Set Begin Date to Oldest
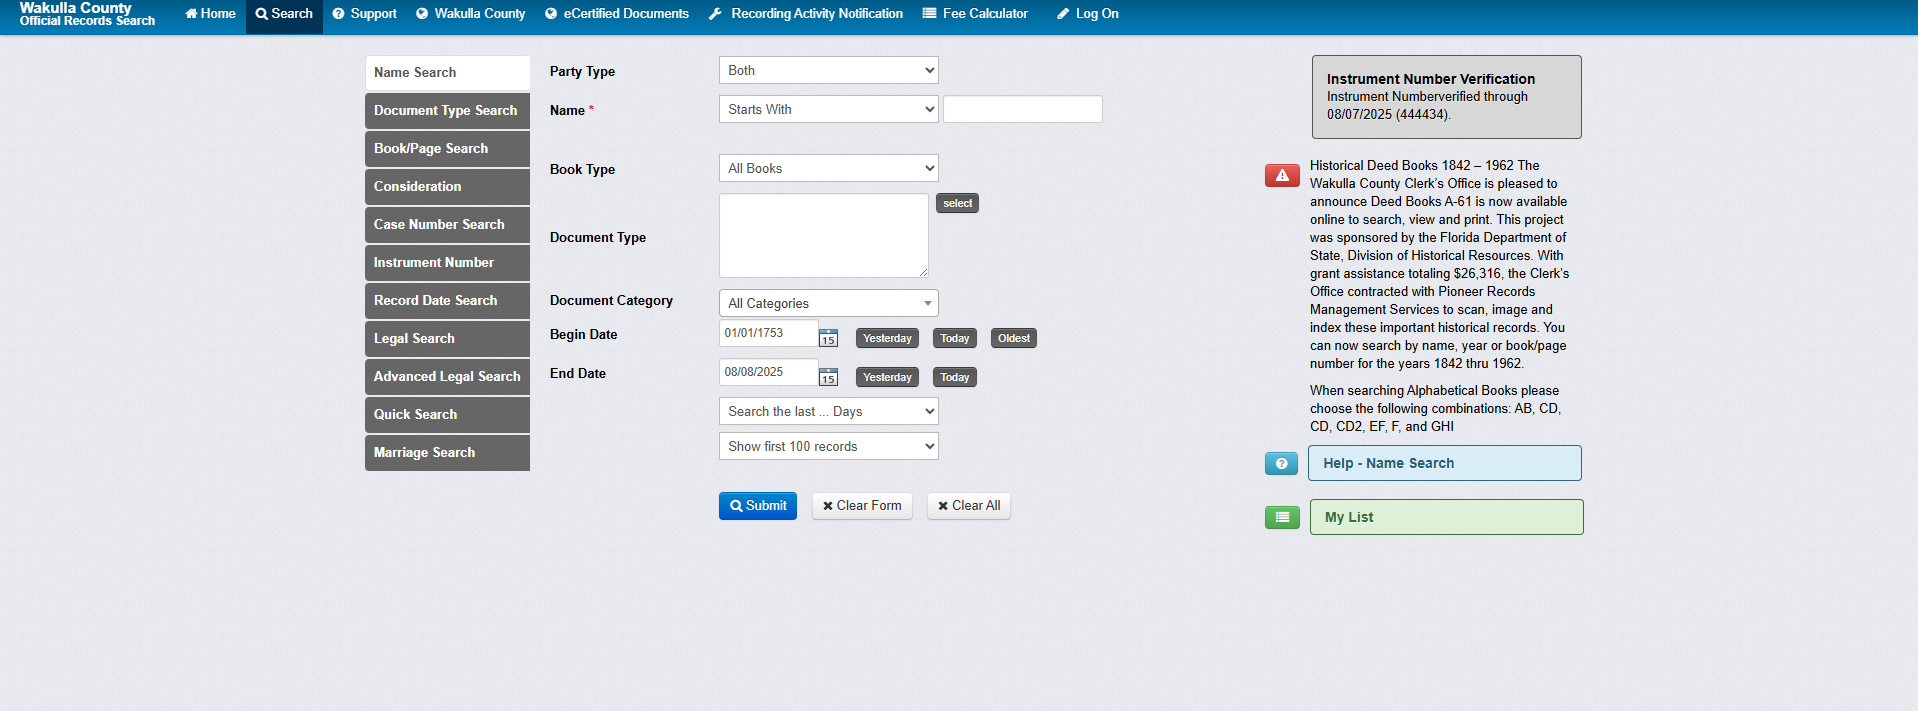The width and height of the screenshot is (1918, 711). [1013, 338]
